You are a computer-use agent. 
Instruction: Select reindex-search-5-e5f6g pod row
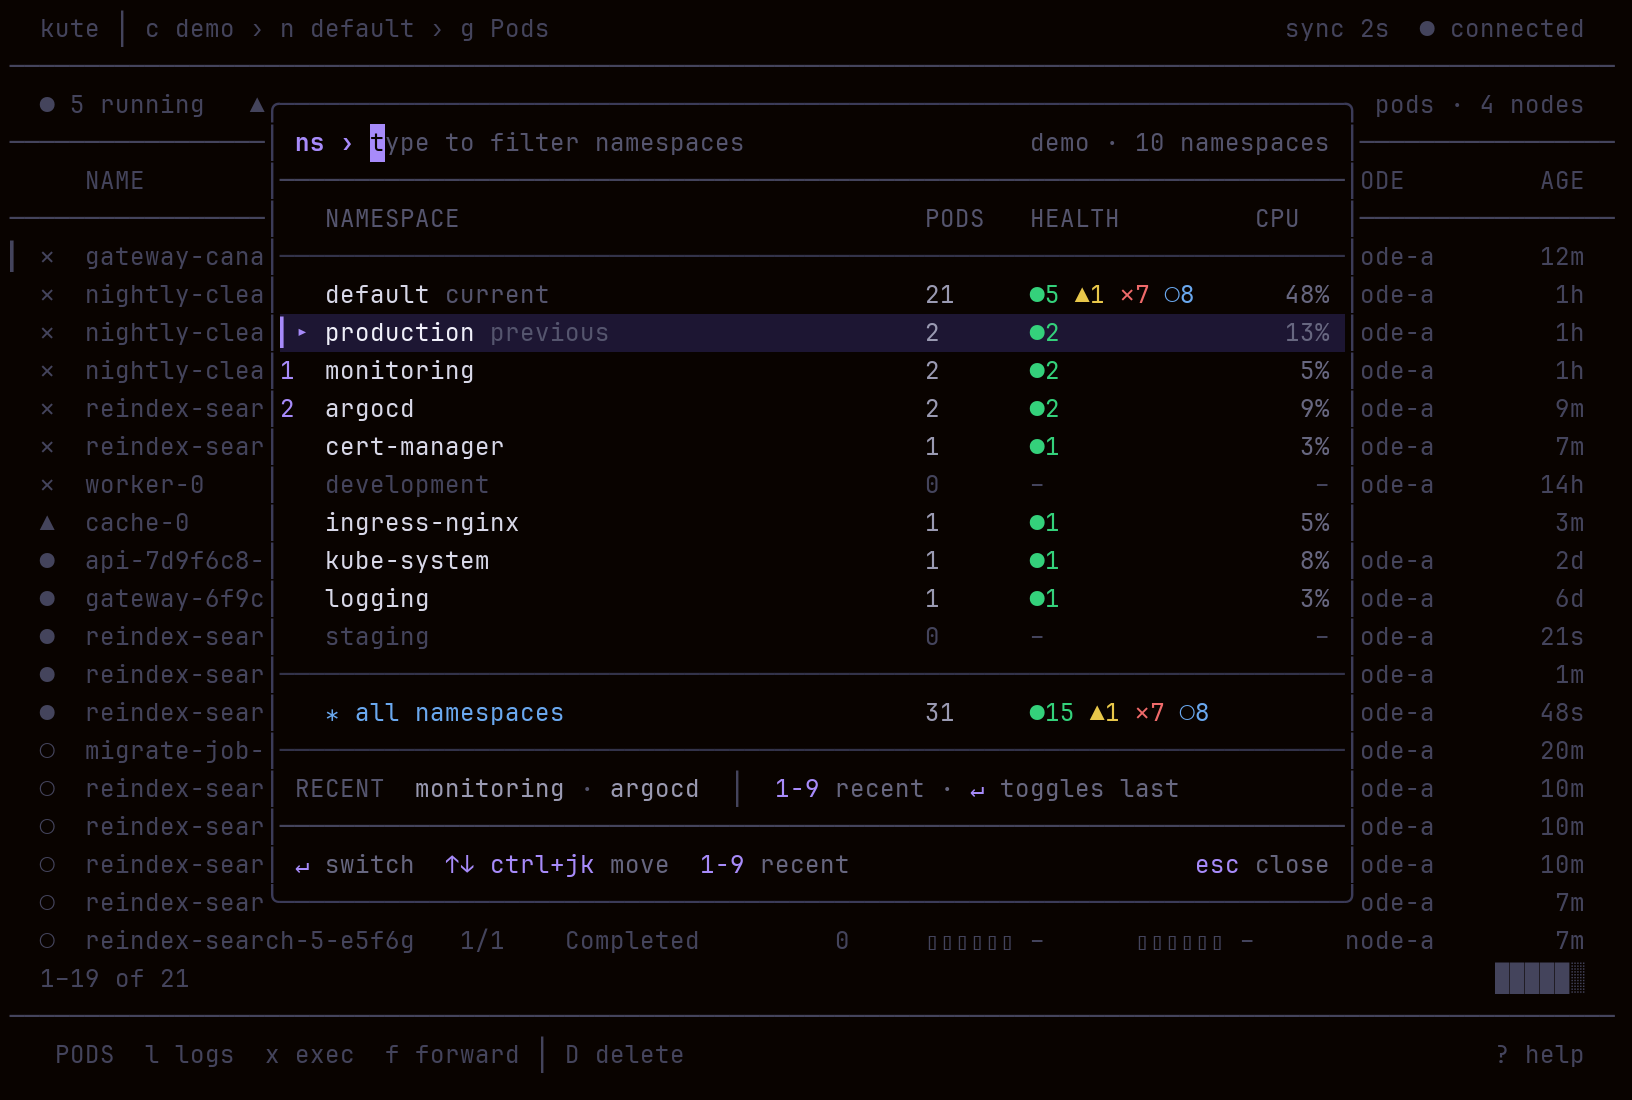tap(812, 941)
